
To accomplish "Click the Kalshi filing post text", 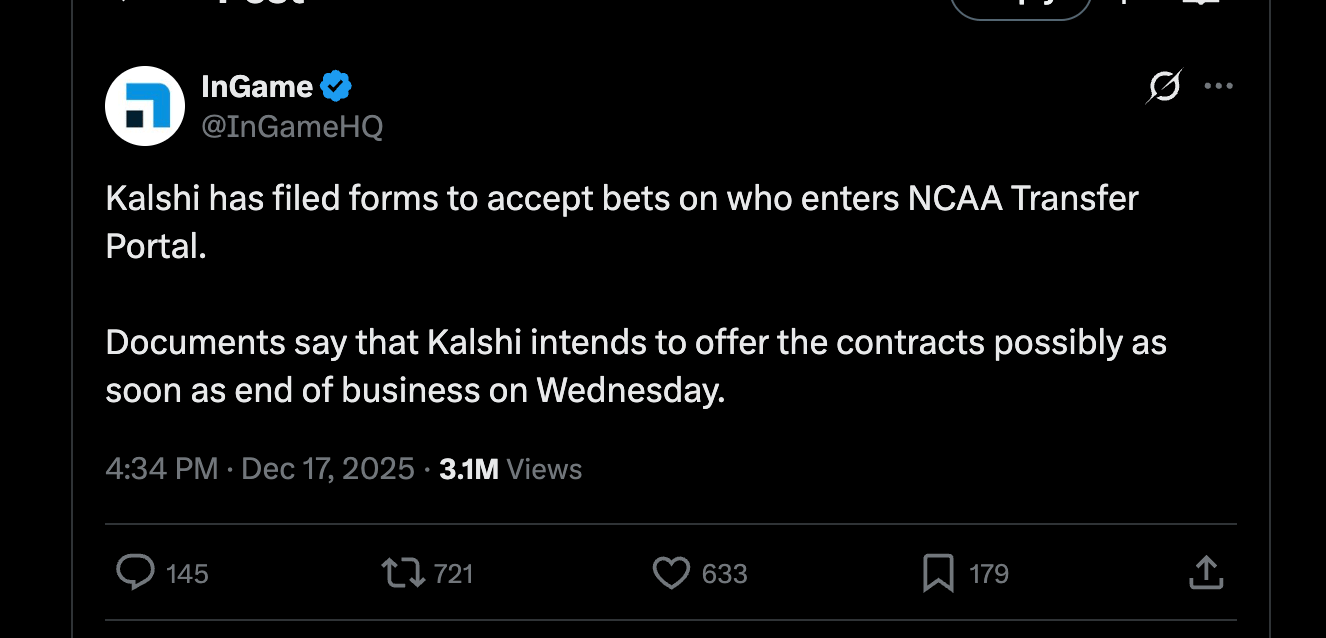I will [x=620, y=295].
